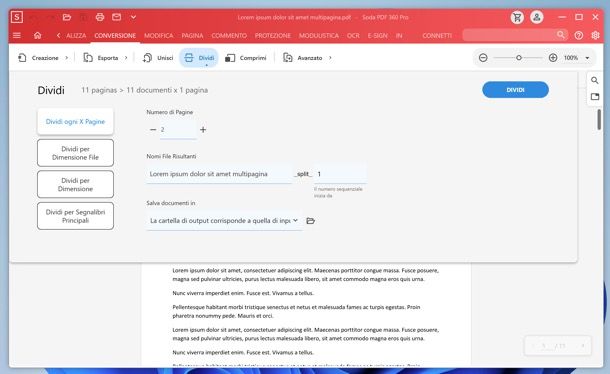The image size is (610, 374).
Task: Open the settings gear icon
Action: coord(595,35)
